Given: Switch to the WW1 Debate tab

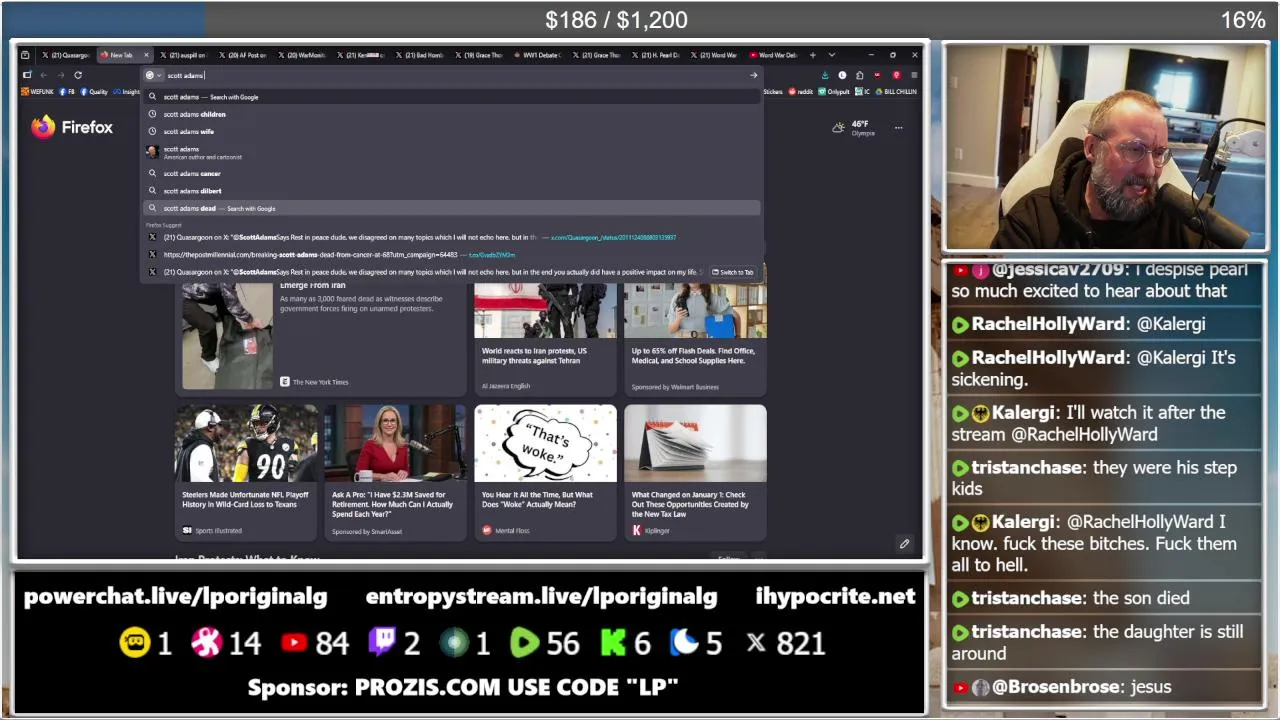Looking at the screenshot, I should pyautogui.click(x=537, y=55).
